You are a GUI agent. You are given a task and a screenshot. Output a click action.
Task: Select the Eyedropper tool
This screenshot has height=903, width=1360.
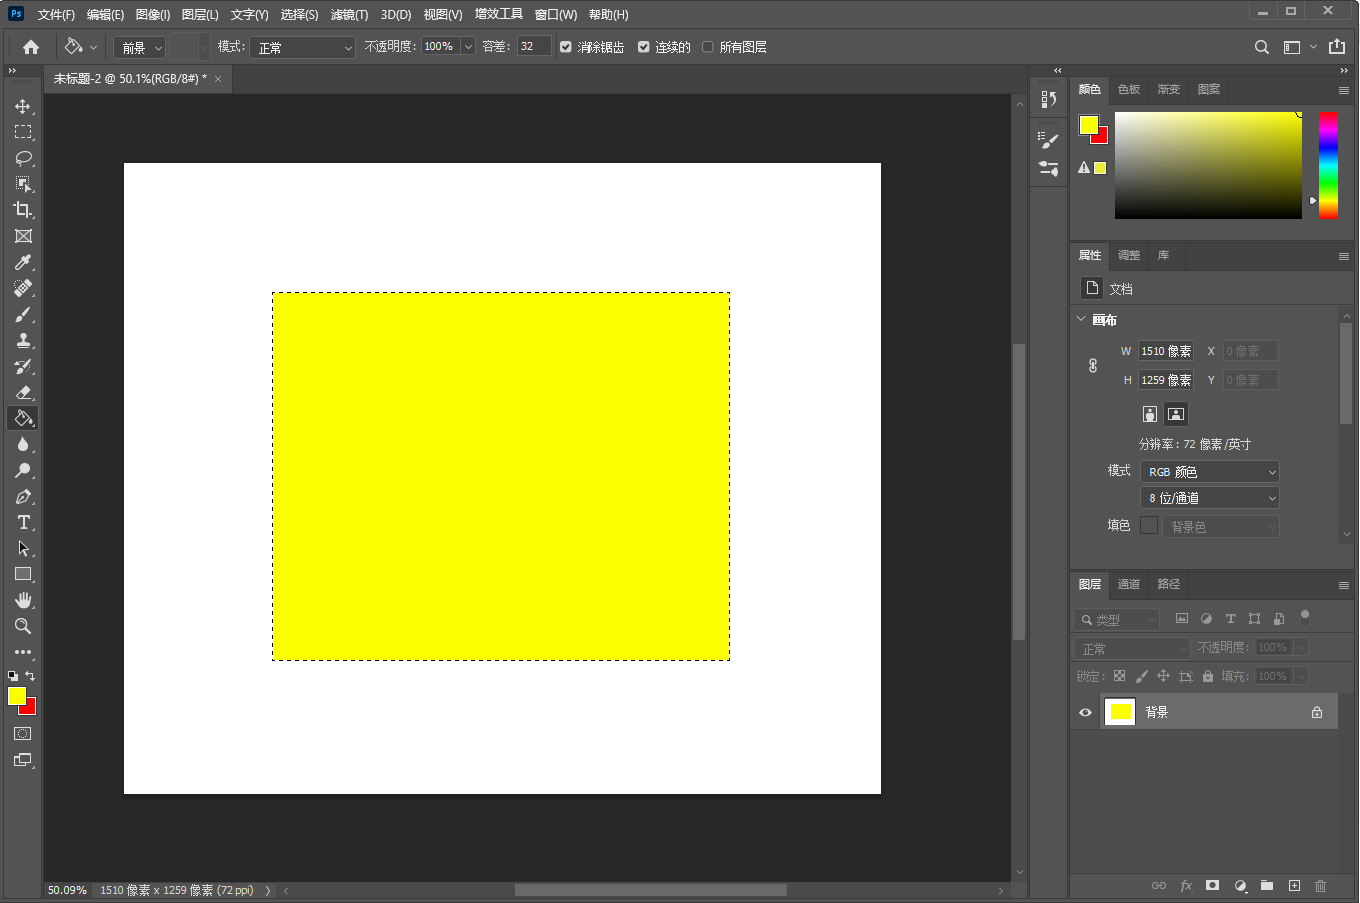pyautogui.click(x=23, y=262)
